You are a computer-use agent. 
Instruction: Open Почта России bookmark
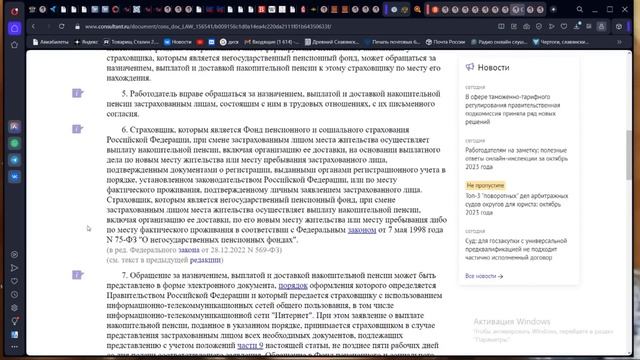click(x=445, y=42)
